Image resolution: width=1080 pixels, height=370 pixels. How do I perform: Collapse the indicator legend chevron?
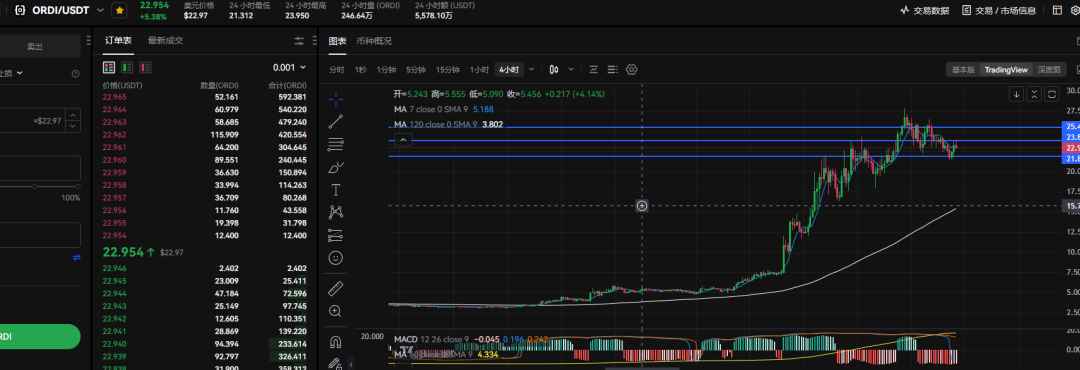[403, 140]
